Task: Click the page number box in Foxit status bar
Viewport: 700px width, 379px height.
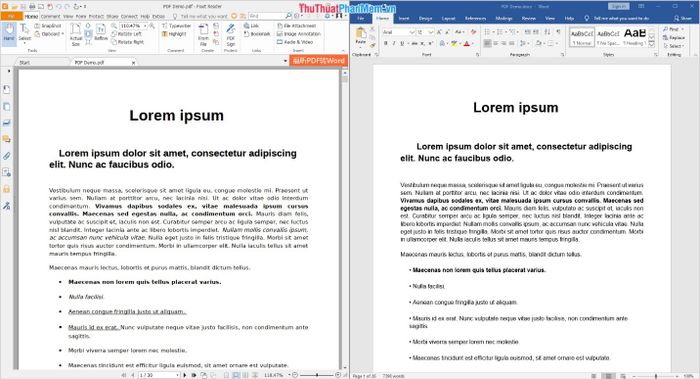Action: coord(158,375)
